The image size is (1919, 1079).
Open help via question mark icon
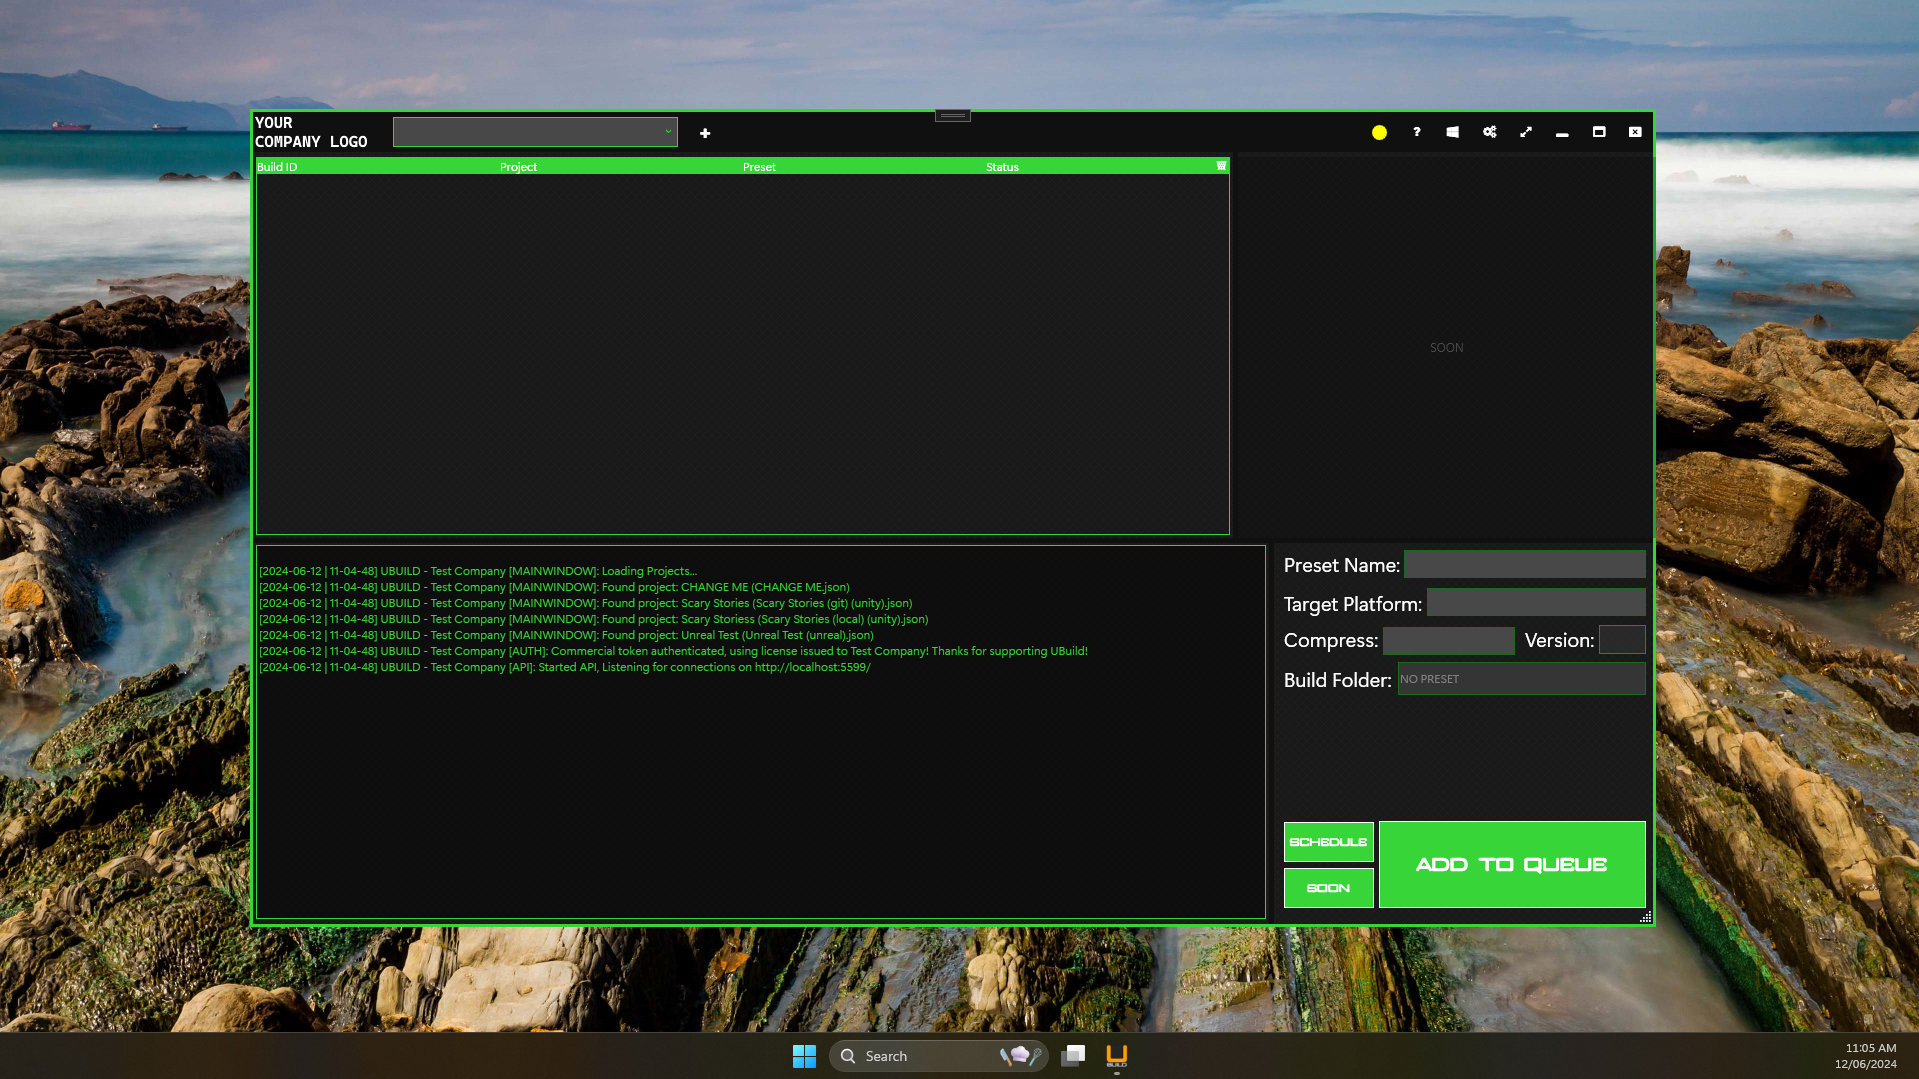tap(1416, 132)
